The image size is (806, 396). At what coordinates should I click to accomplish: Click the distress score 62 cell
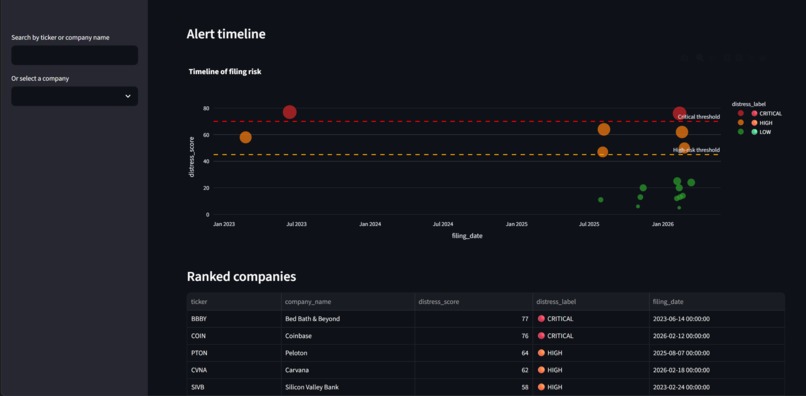(x=473, y=370)
